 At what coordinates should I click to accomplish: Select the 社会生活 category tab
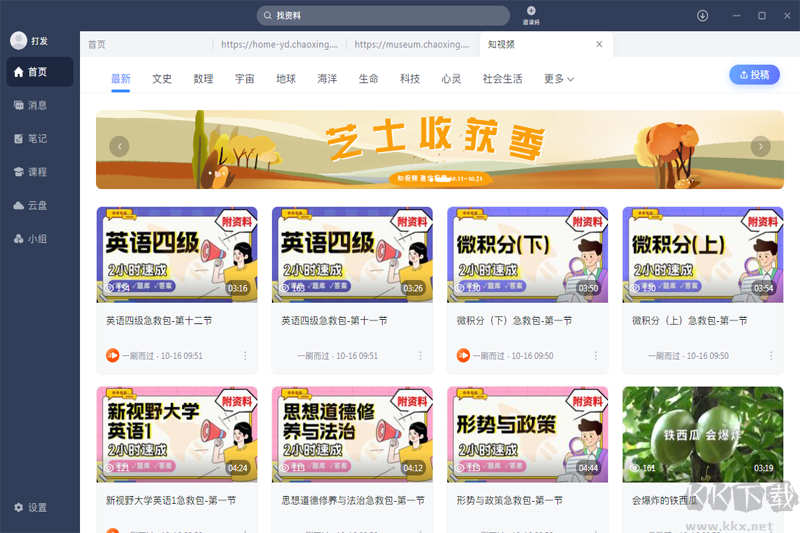[503, 79]
